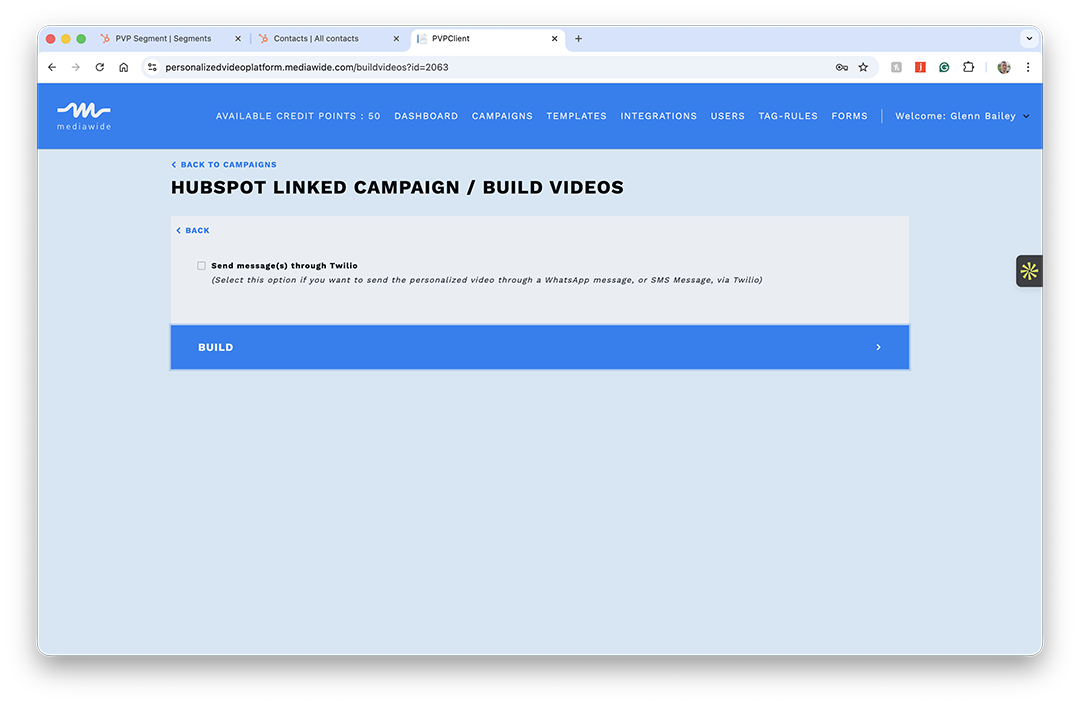Open the browser Extensions puzzle icon
The image size is (1080, 705).
968,67
